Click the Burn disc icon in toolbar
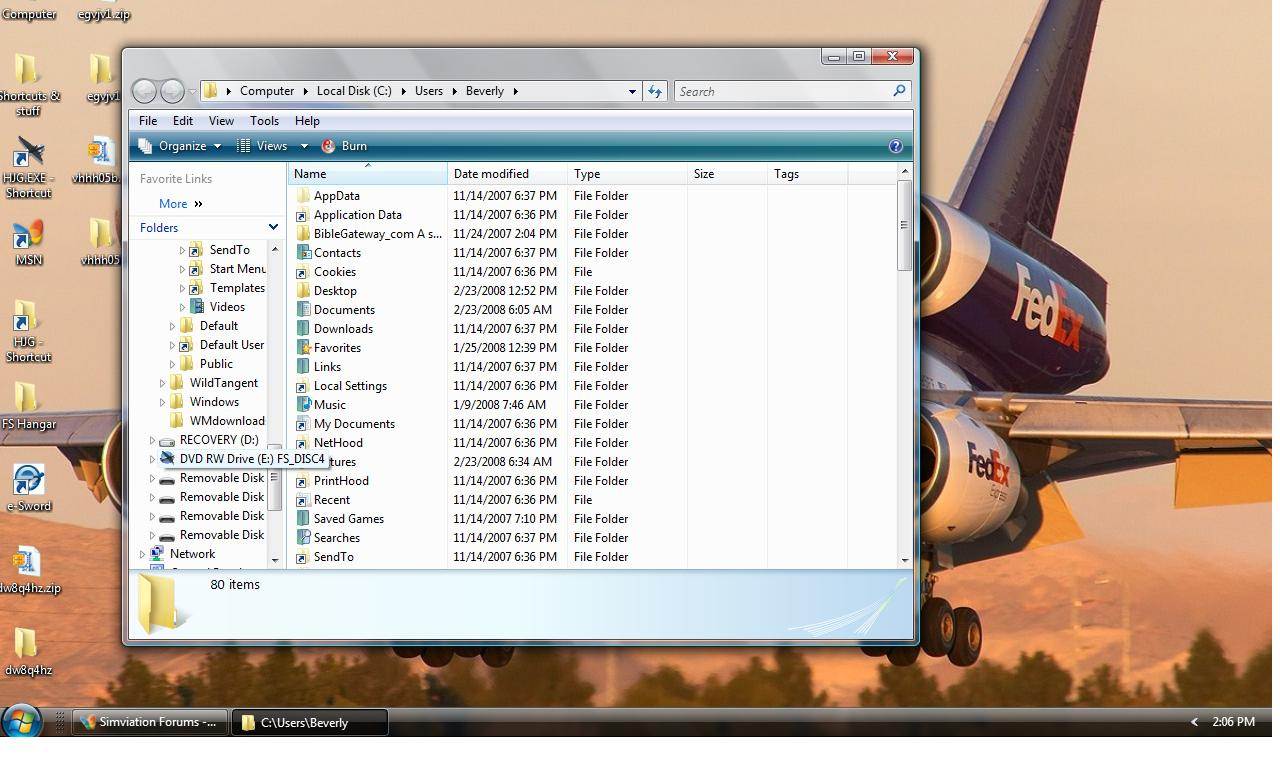This screenshot has height=768, width=1280. pyautogui.click(x=328, y=146)
